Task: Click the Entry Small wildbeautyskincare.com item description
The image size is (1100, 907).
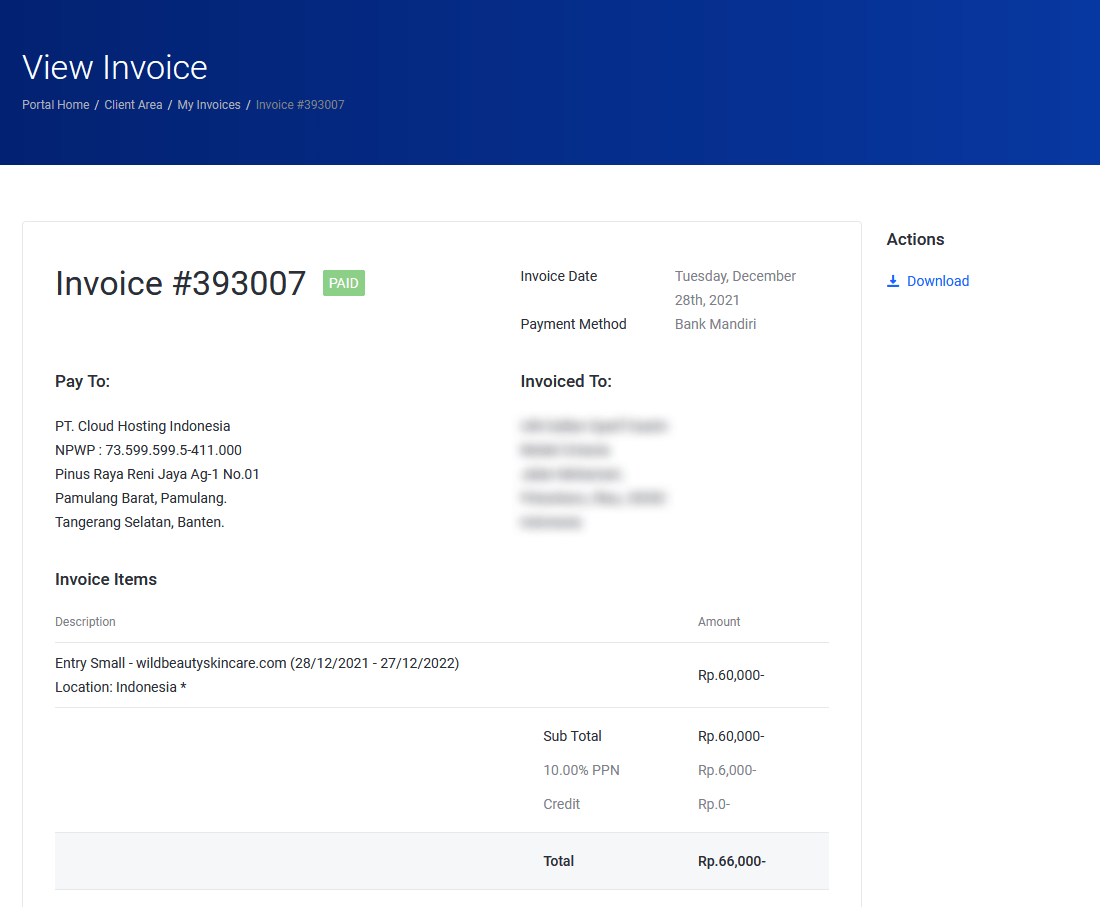Action: coord(257,663)
